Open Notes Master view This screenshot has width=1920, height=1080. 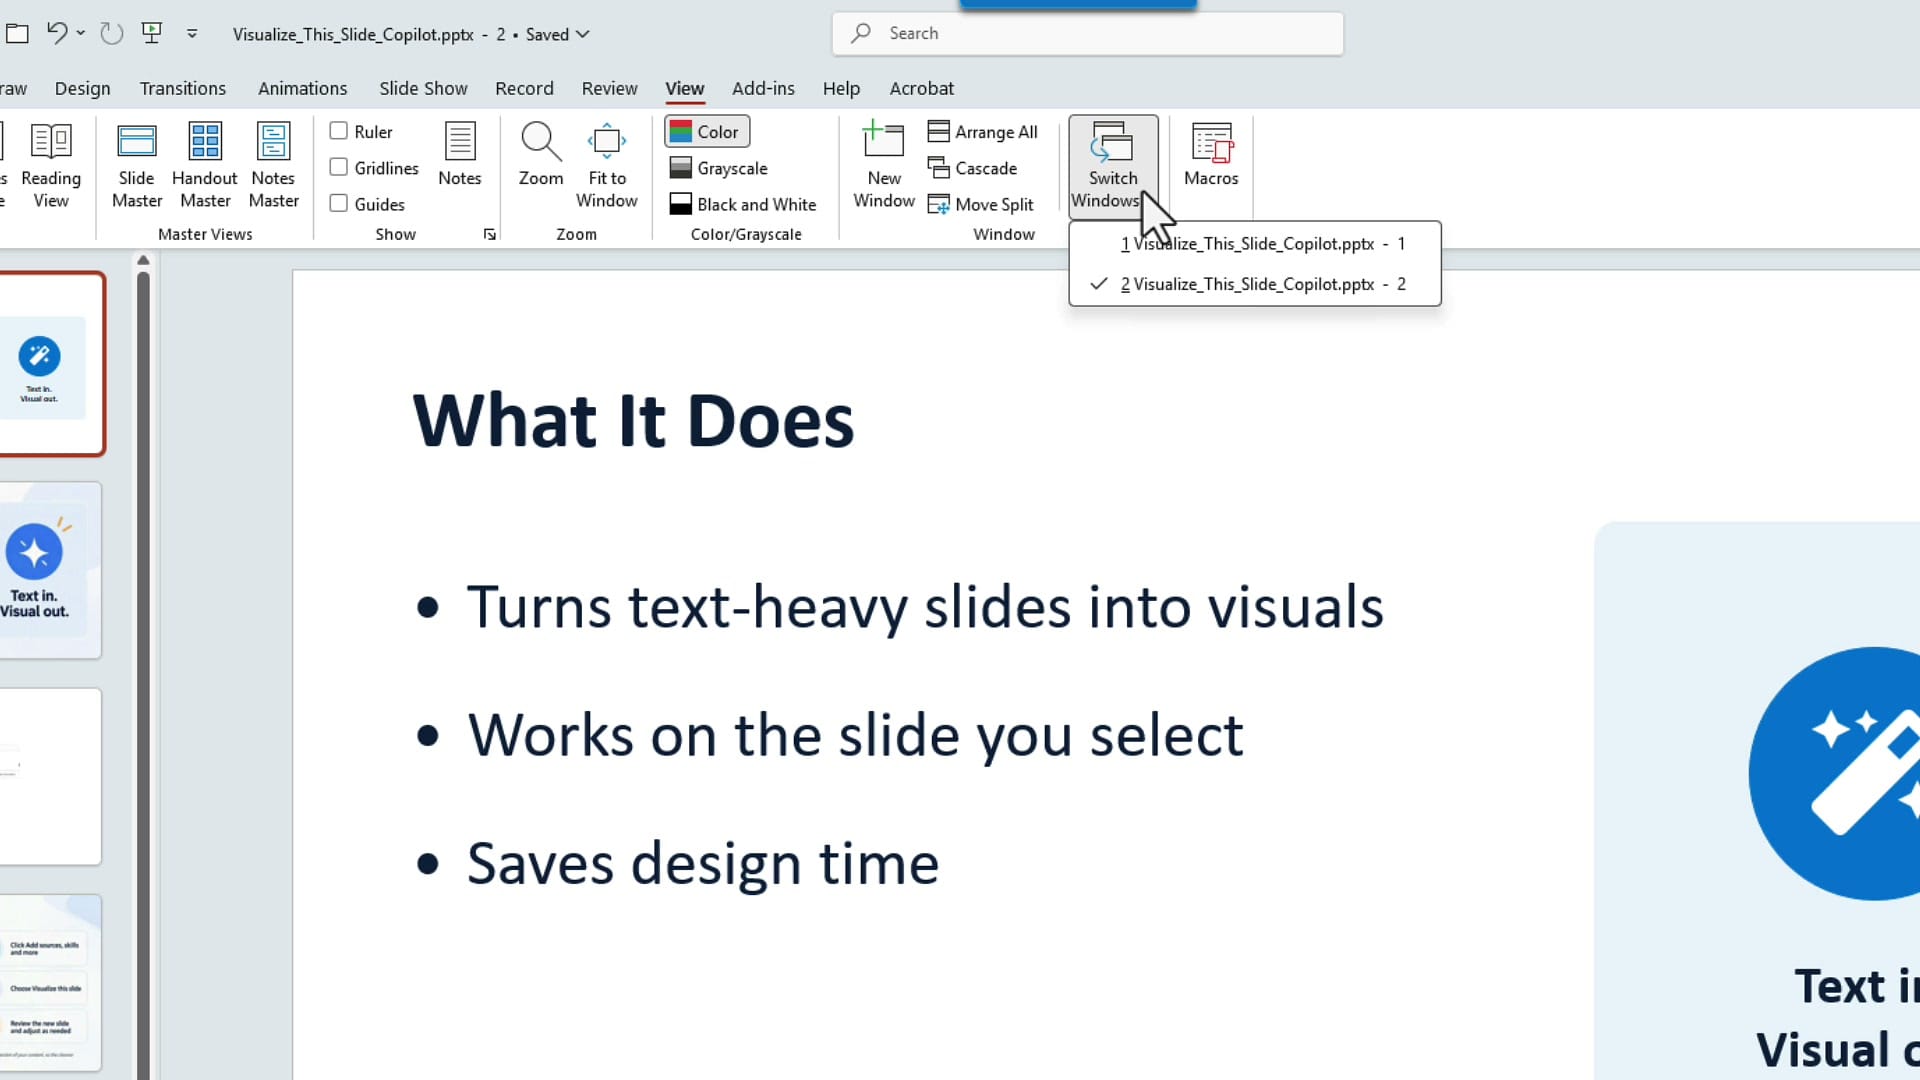tap(273, 165)
